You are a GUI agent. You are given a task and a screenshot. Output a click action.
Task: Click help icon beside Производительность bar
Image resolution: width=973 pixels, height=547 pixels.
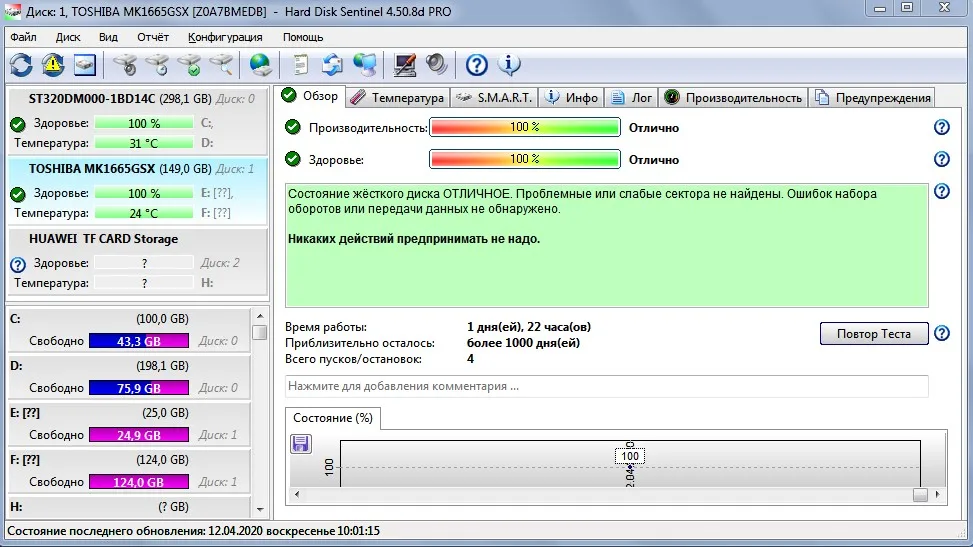(x=941, y=127)
